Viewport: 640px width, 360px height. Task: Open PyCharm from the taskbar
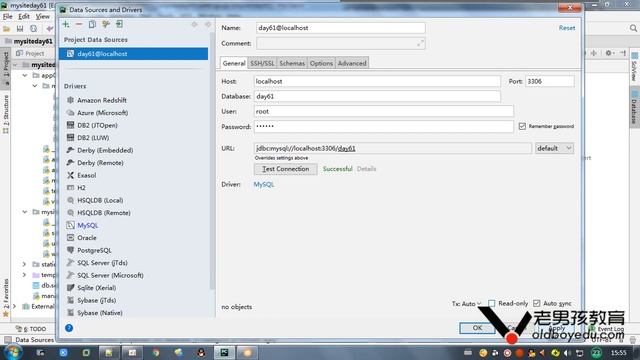coord(224,353)
